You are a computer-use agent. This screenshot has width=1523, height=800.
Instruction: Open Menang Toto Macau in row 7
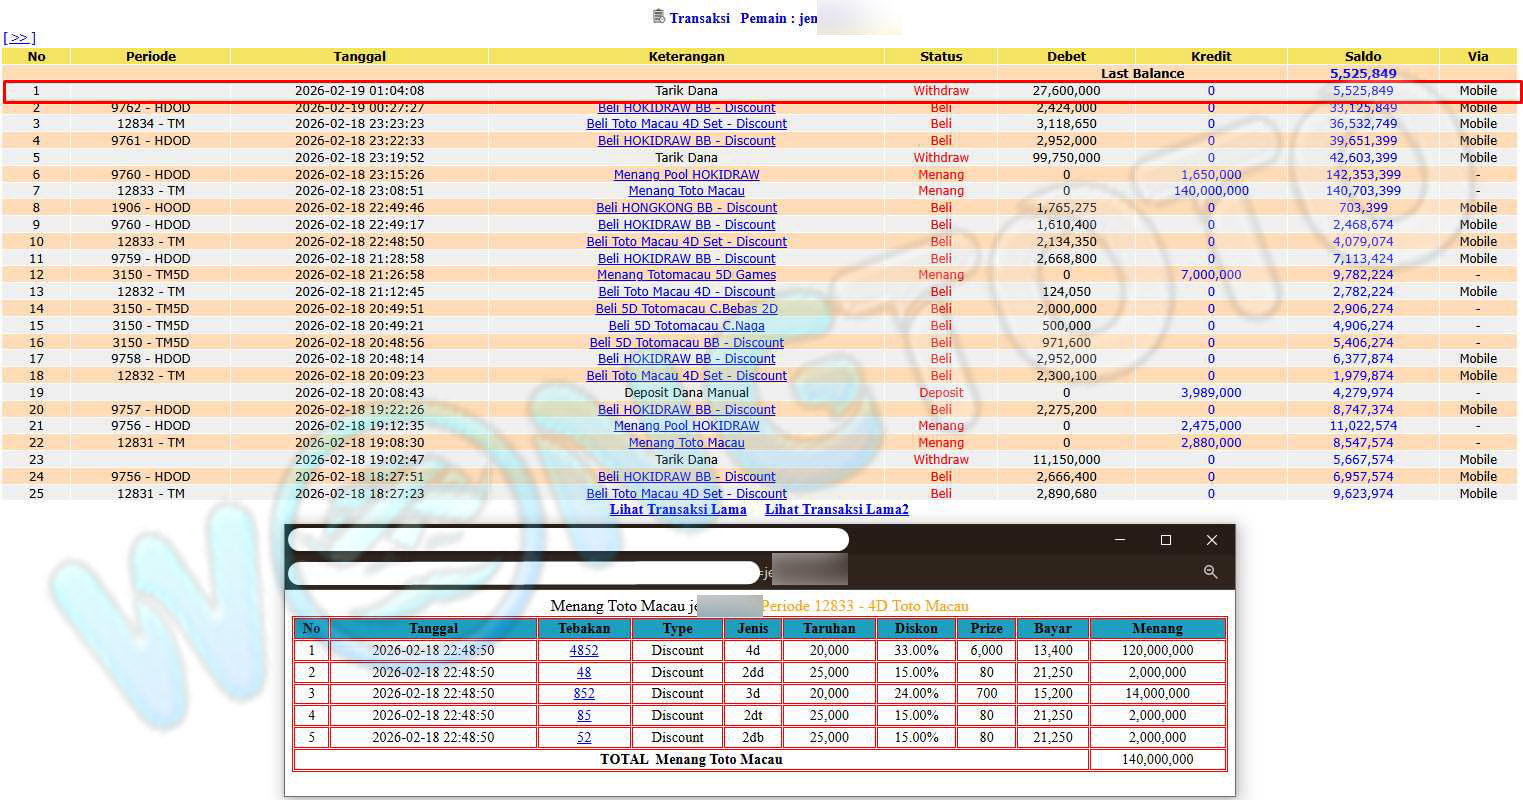click(686, 191)
